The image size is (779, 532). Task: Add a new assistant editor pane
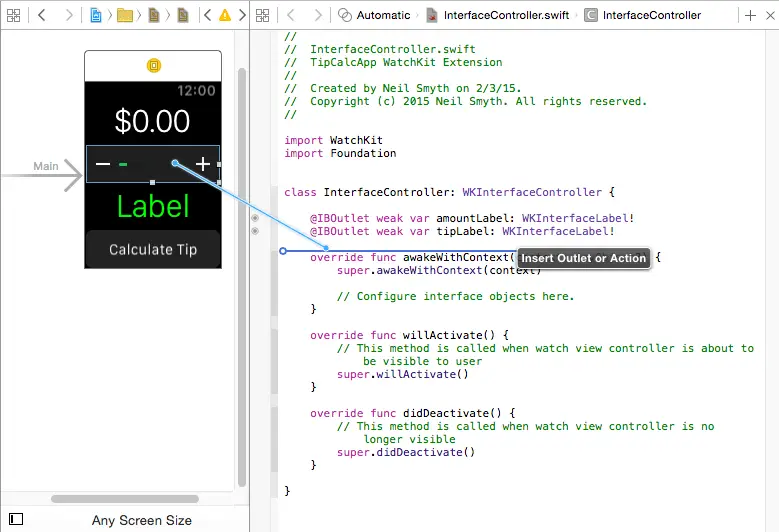751,15
